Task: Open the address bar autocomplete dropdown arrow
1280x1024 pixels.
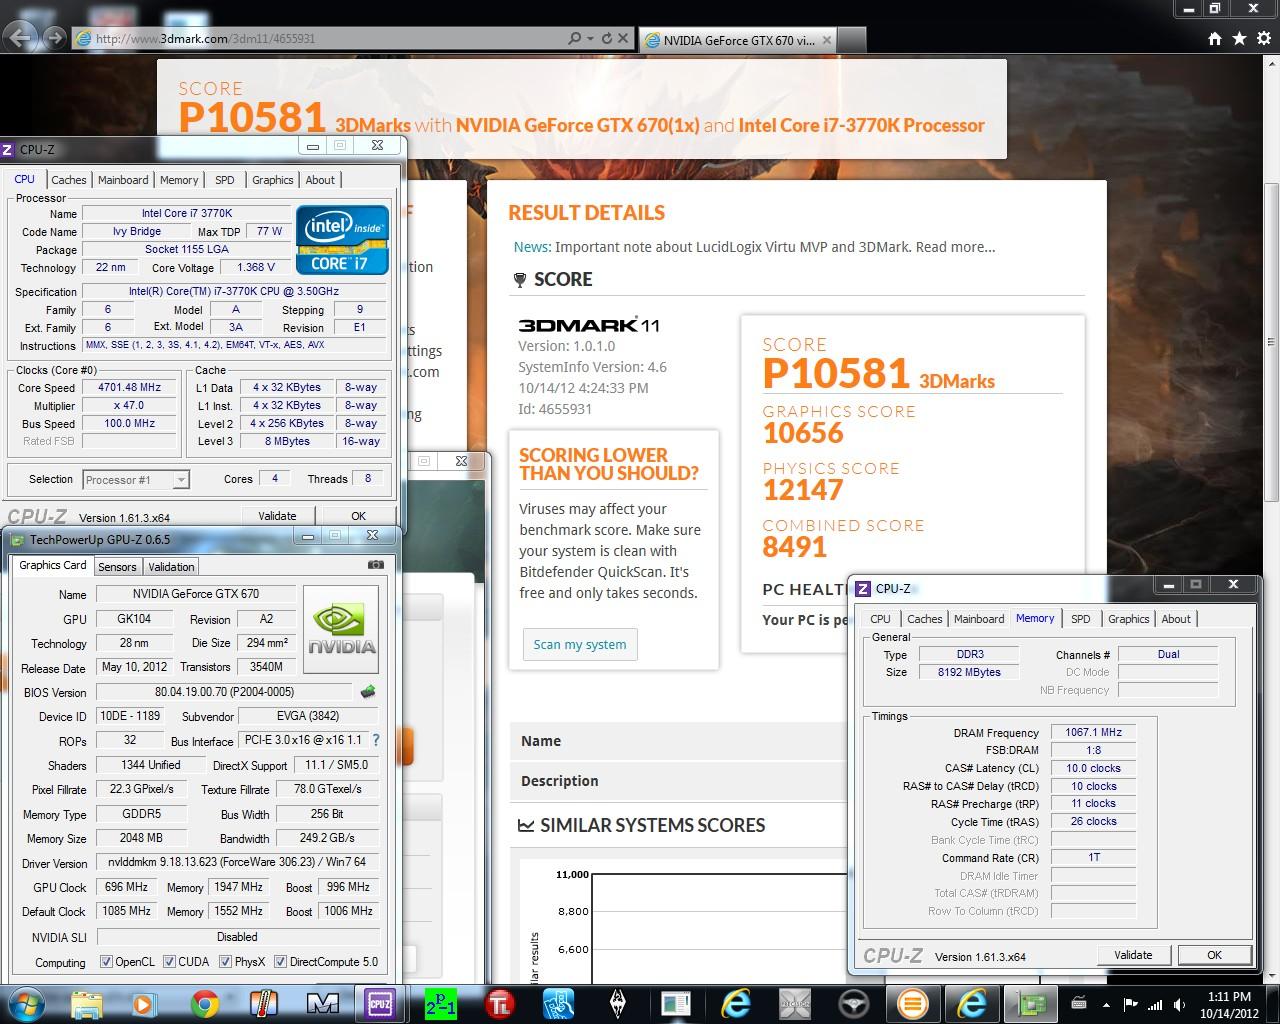Action: 589,39
